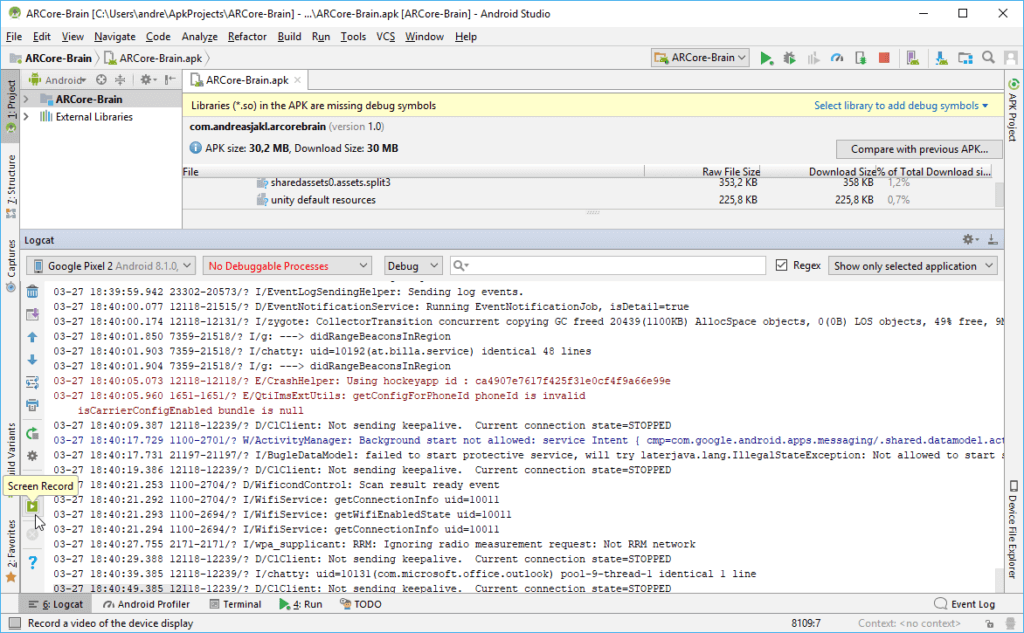Screen dimensions: 1024x633
Task: Click the Raw File Size column header
Action: [703, 172]
